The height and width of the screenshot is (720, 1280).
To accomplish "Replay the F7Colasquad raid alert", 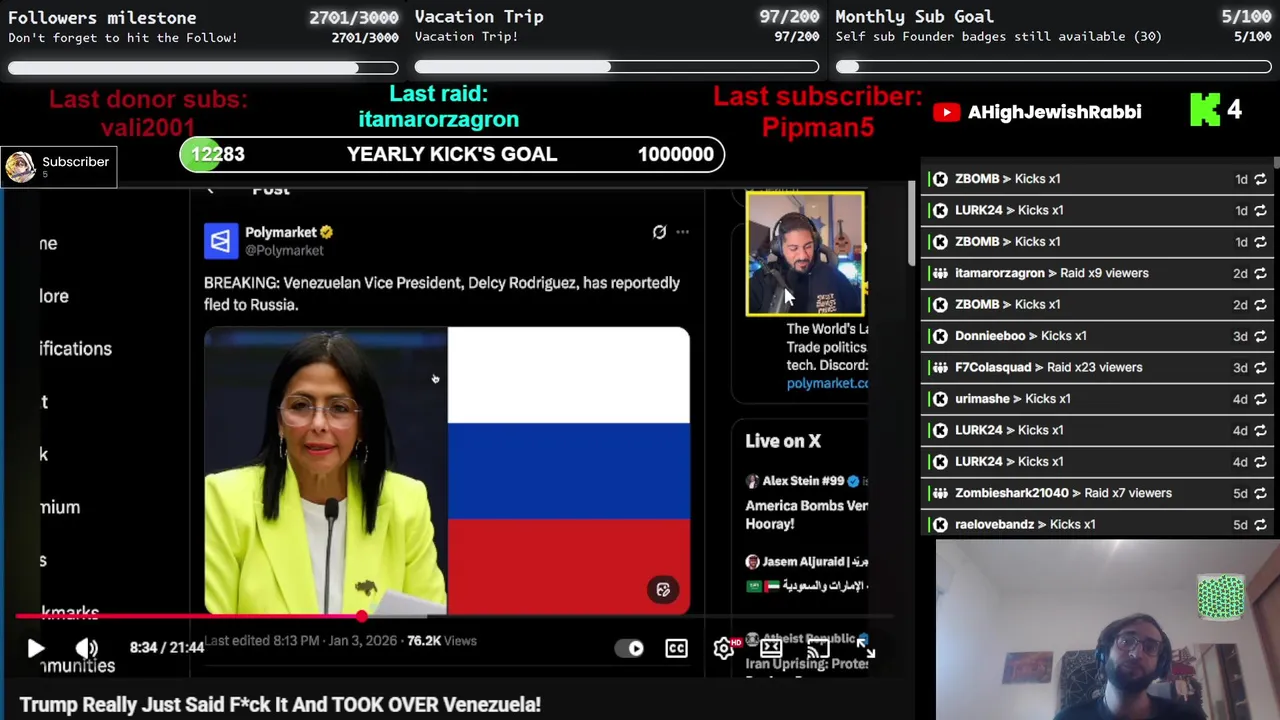I will [1260, 367].
